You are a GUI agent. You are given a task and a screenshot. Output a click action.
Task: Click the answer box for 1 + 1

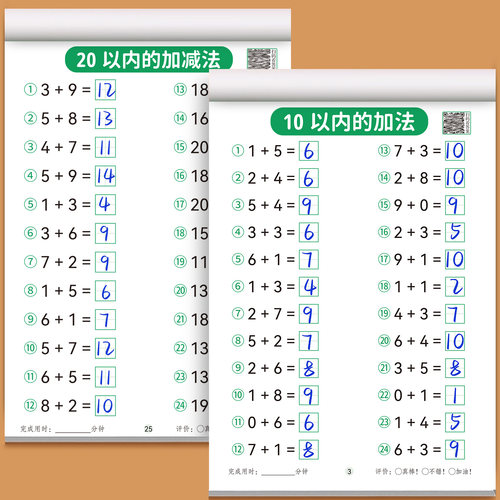(x=455, y=287)
